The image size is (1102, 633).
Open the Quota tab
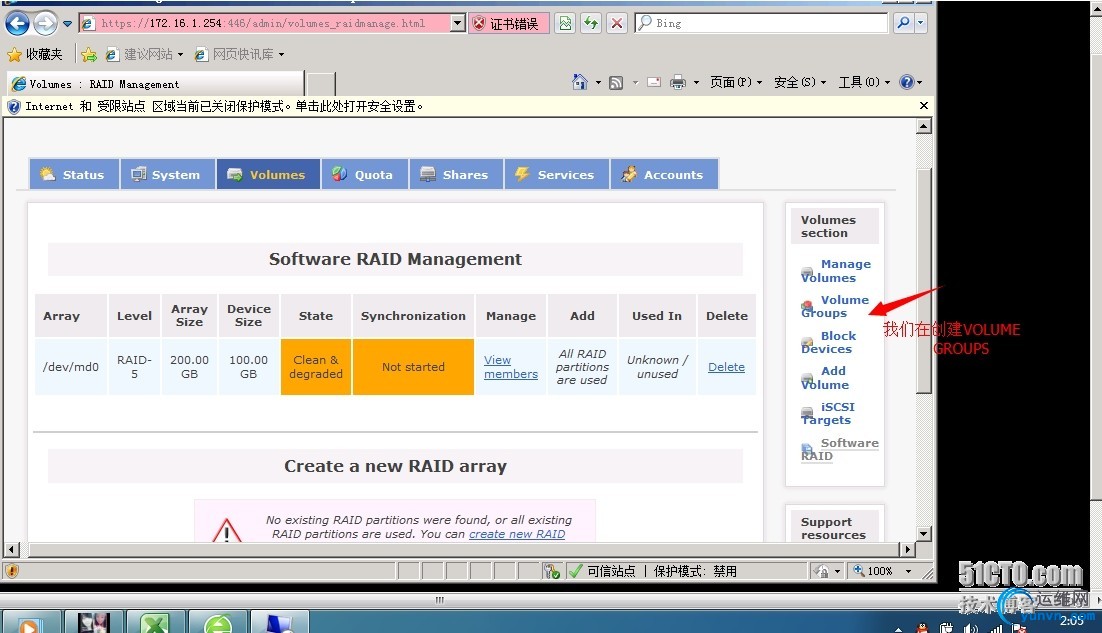pyautogui.click(x=365, y=174)
